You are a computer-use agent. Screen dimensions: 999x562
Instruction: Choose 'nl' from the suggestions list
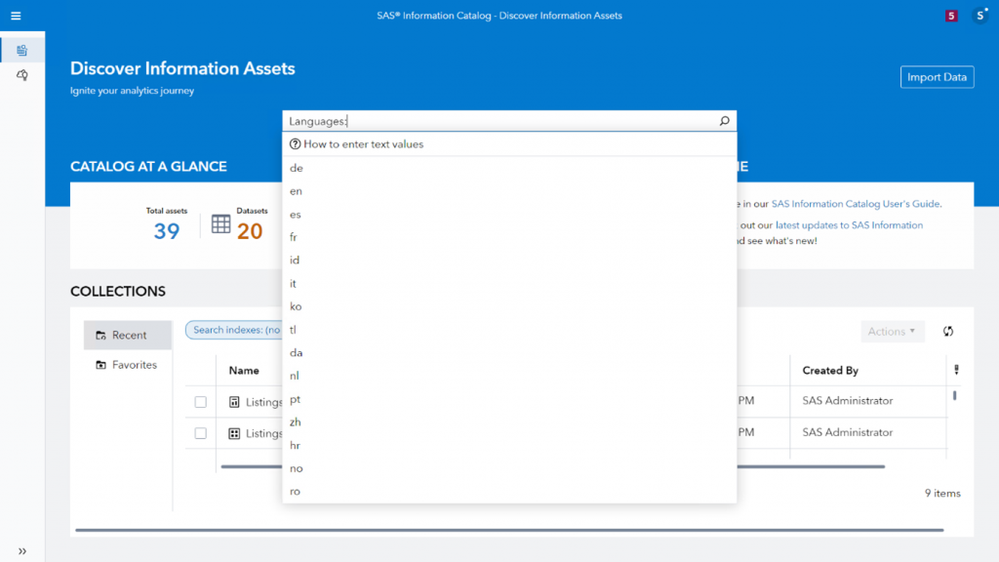(x=510, y=376)
